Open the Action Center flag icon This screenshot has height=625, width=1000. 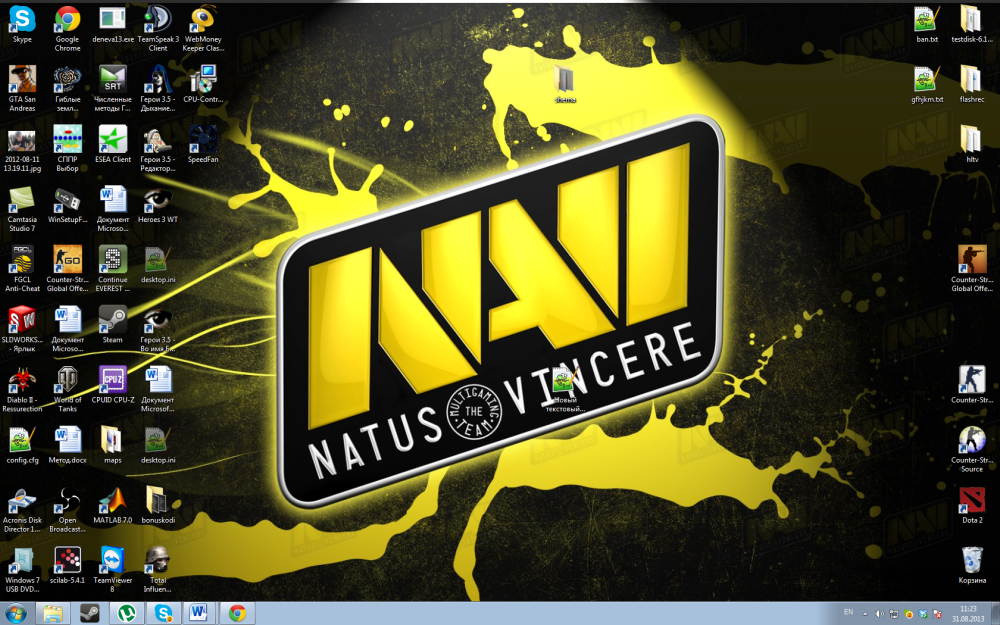click(x=938, y=614)
